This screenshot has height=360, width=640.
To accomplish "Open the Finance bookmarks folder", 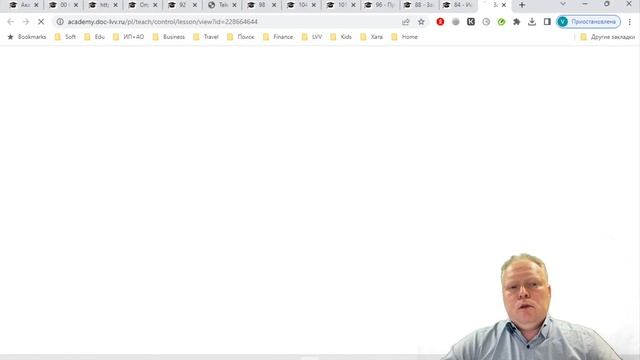I will click(278, 37).
